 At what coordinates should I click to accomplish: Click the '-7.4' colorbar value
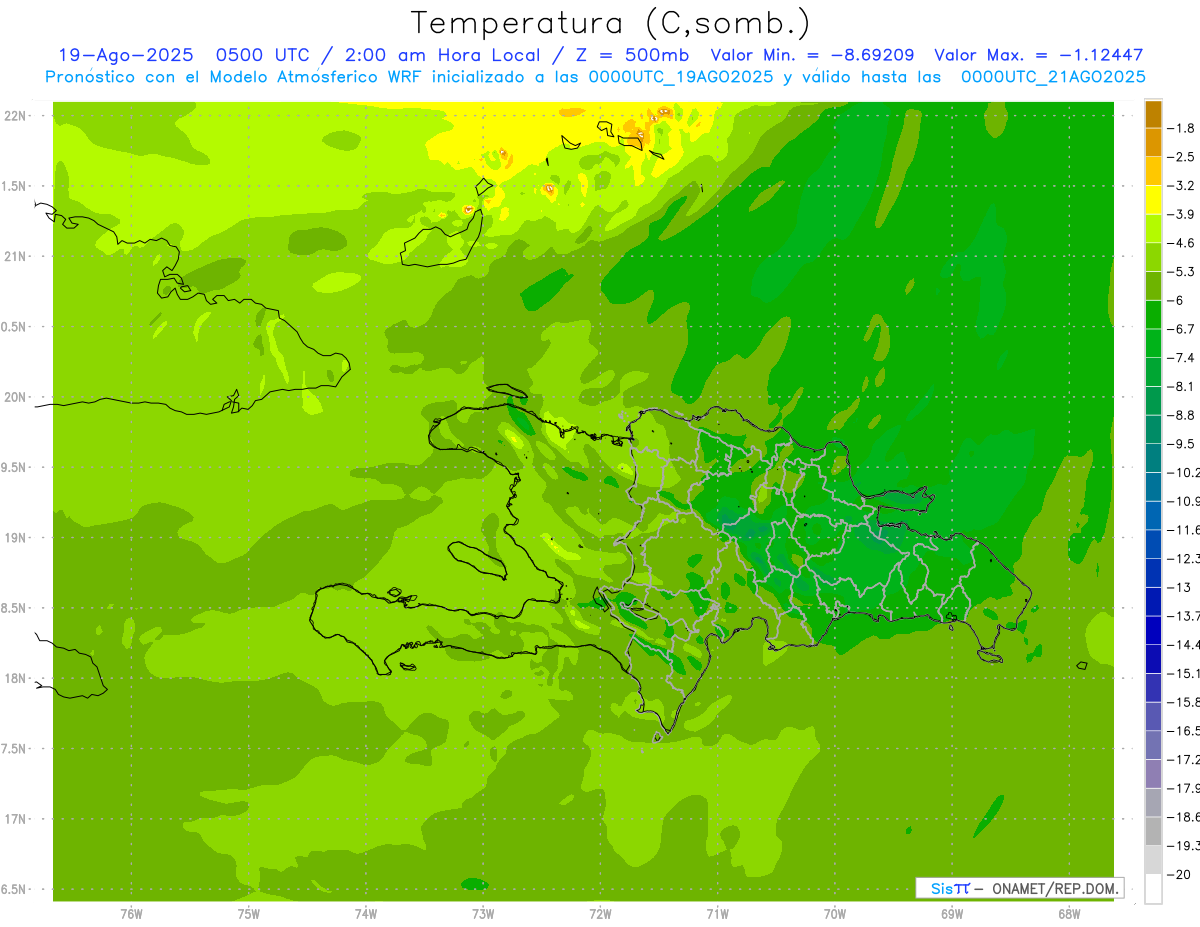tap(1181, 358)
